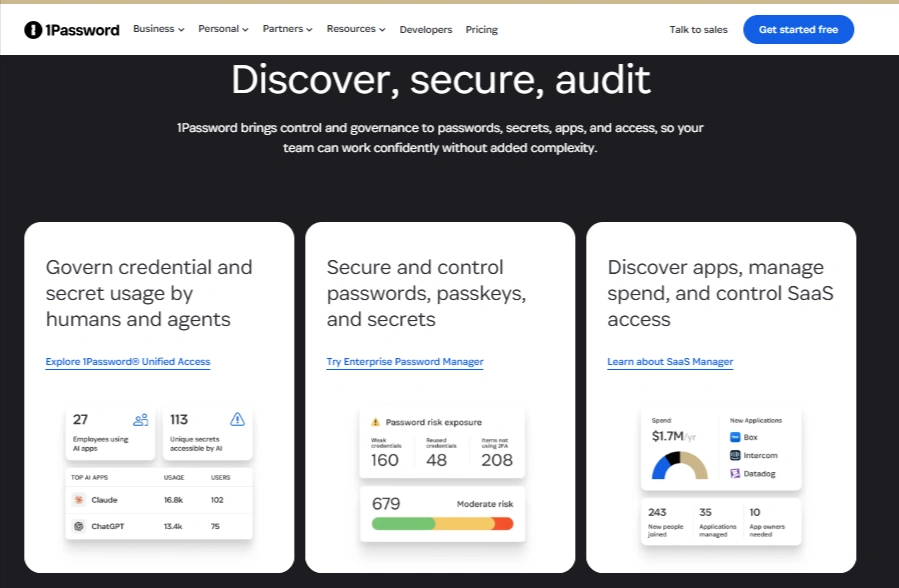Click '243' new people joined
This screenshot has height=588, width=899.
657,512
